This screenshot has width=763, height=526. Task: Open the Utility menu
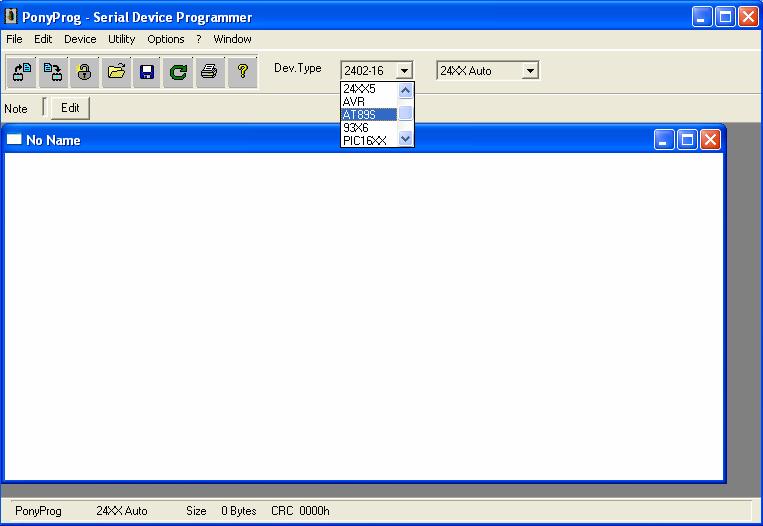click(122, 39)
